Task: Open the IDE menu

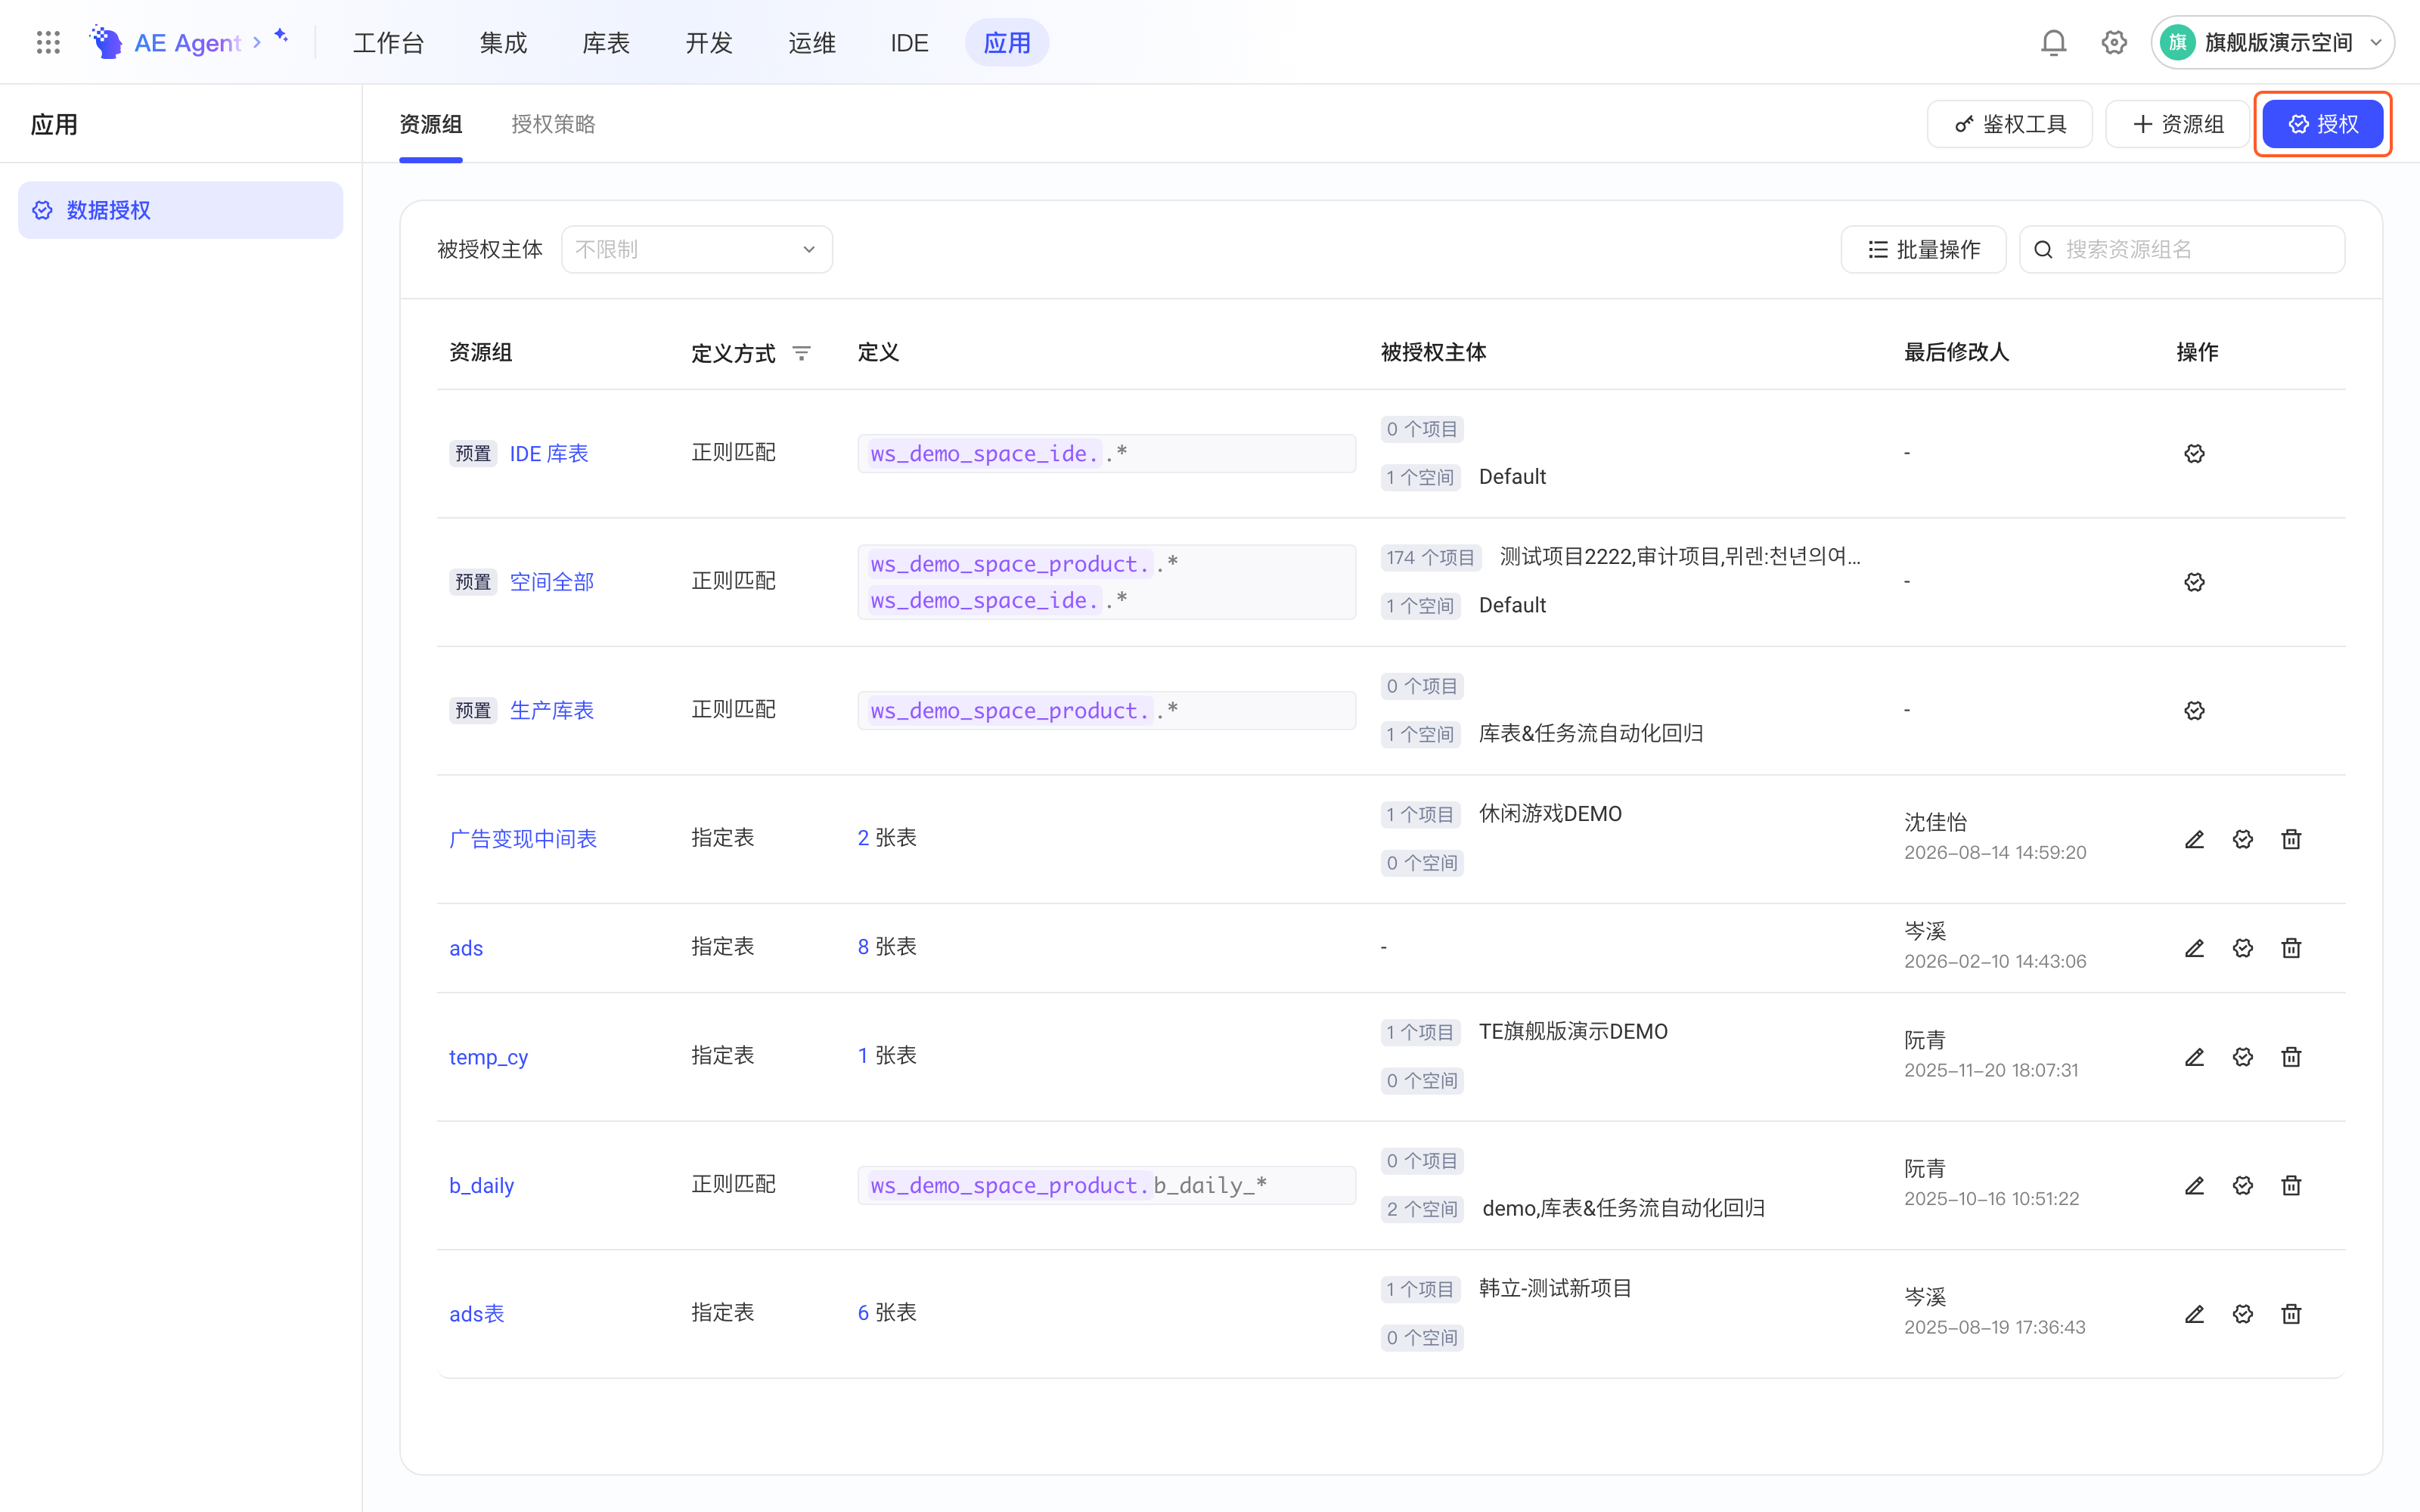Action: pos(909,43)
